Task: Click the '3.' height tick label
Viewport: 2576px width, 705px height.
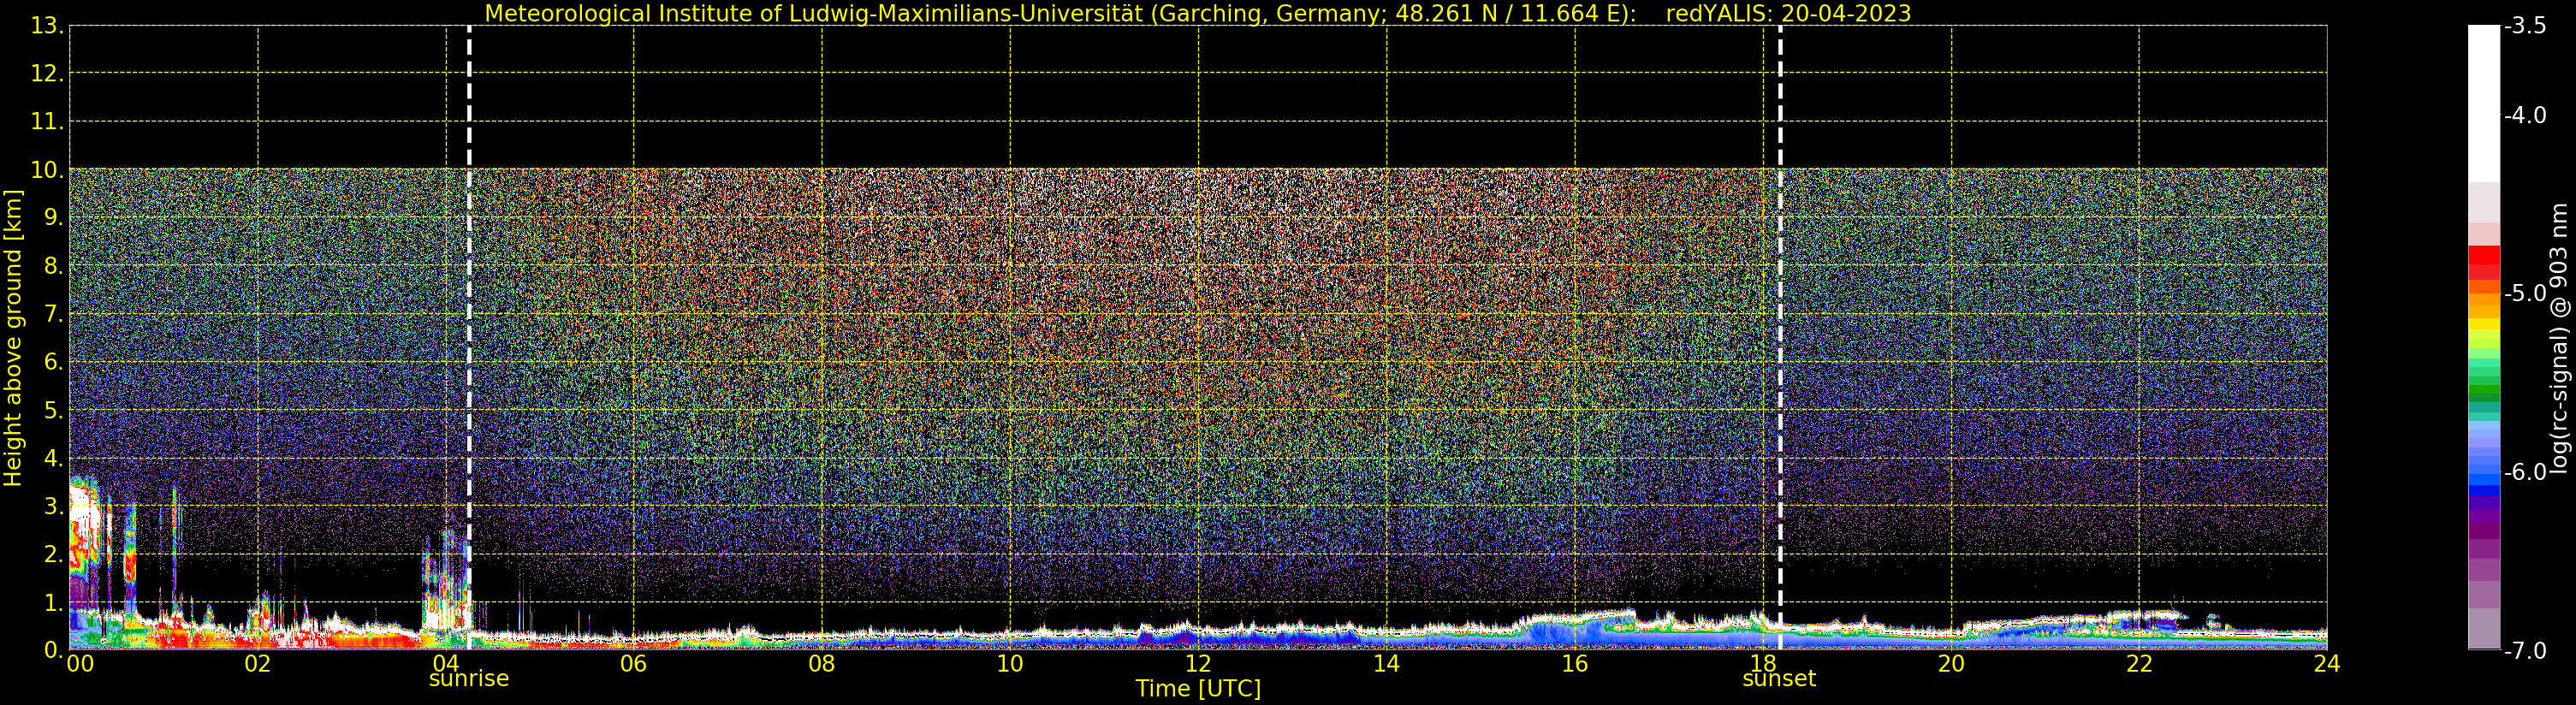Action: (x=53, y=506)
